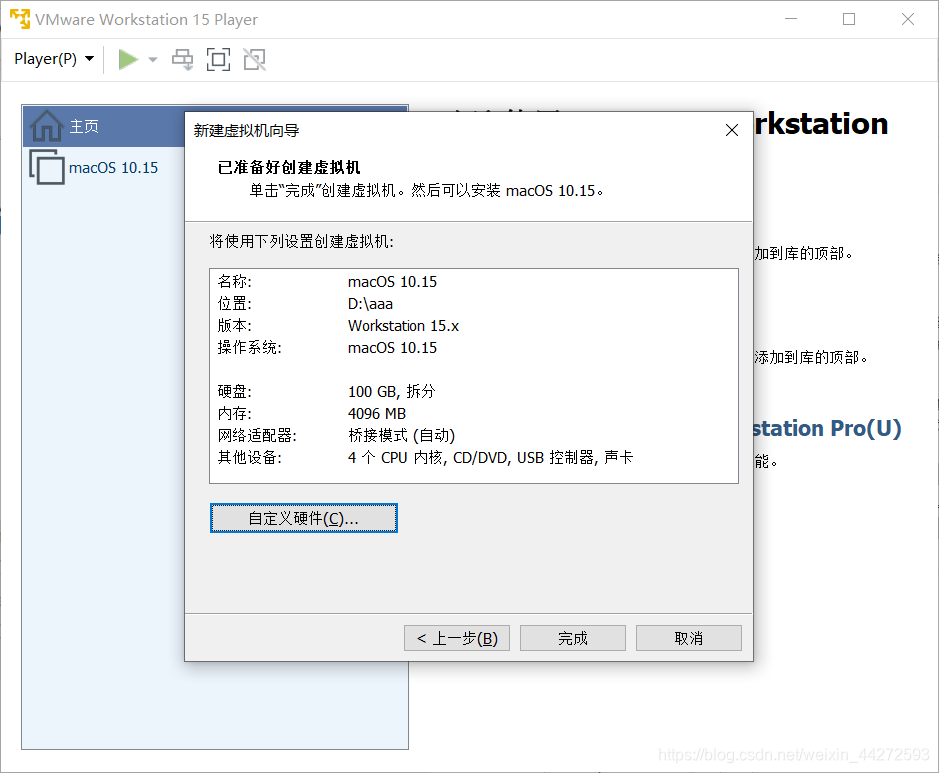Viewport: 939px width, 773px height.
Task: Minimize the VMware Workstation Player window
Action: 790,19
